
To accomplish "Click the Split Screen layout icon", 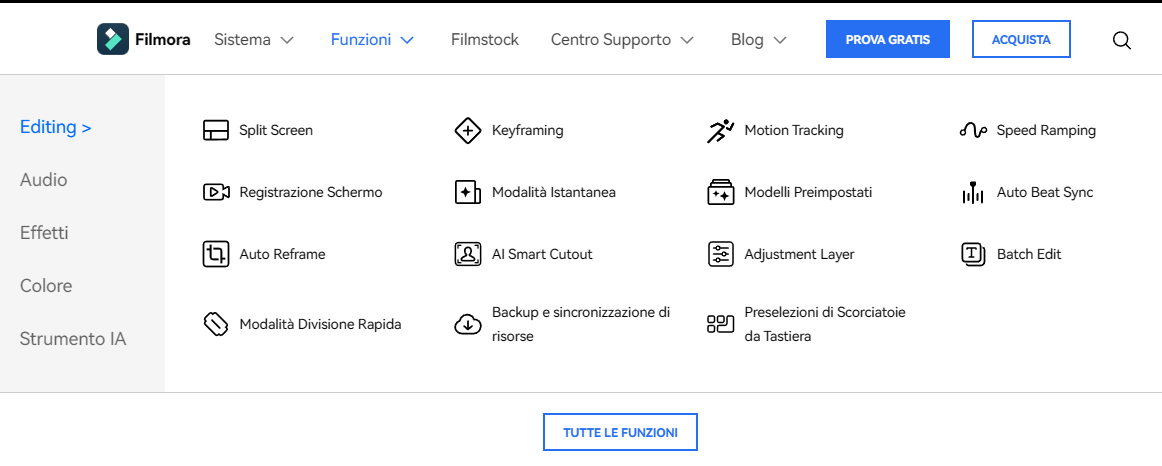I will tap(216, 130).
